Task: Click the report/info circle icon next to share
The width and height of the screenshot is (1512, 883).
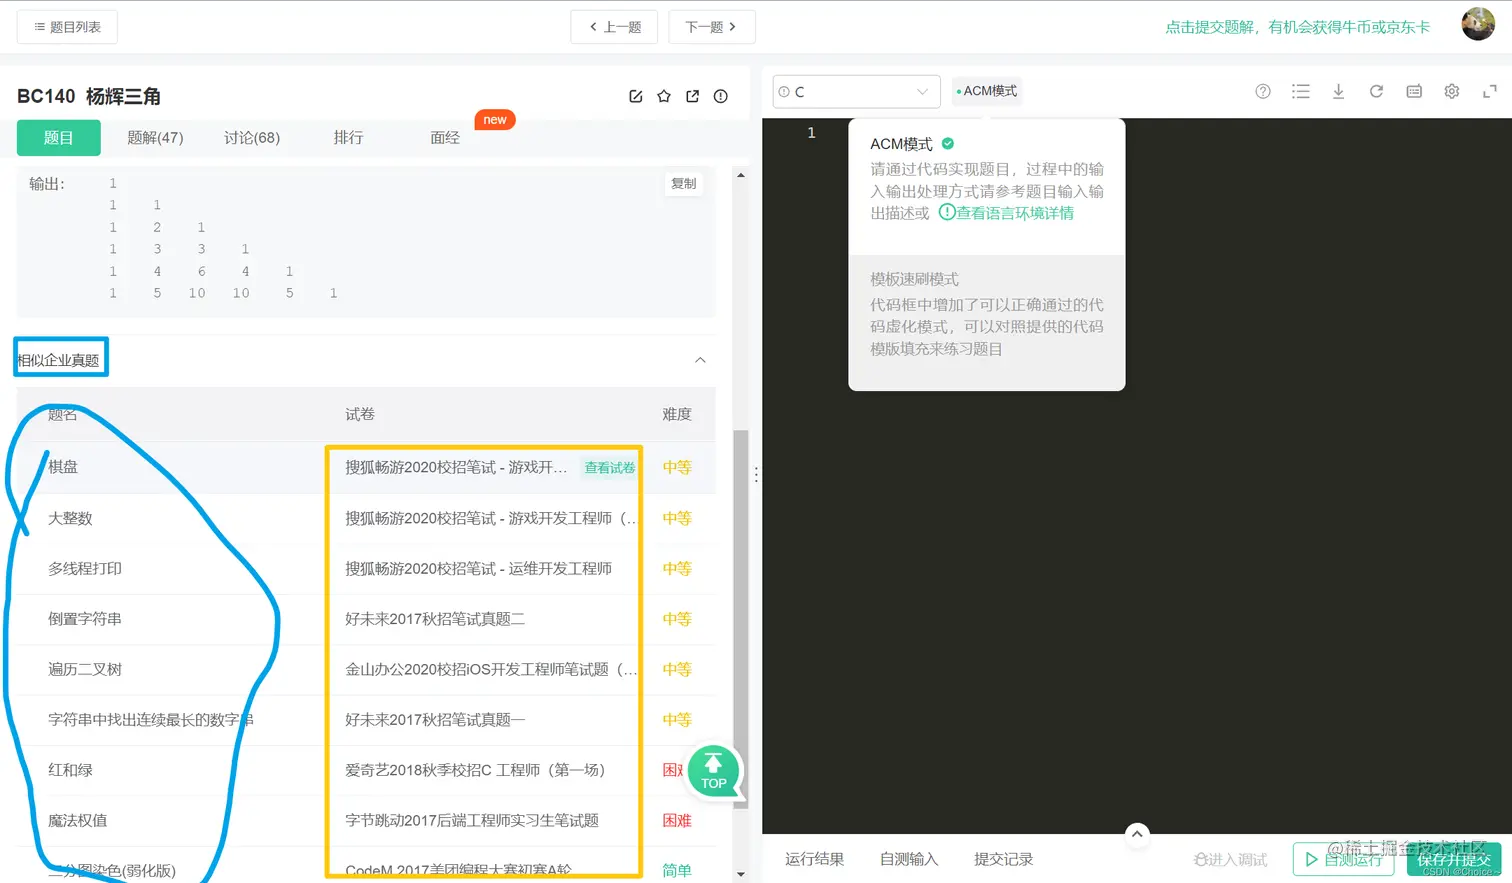Action: 720,96
